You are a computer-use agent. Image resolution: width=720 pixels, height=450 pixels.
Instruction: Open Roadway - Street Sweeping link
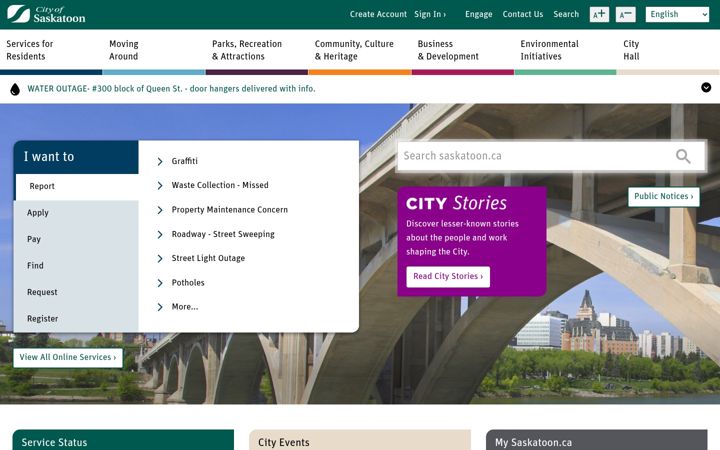[223, 234]
